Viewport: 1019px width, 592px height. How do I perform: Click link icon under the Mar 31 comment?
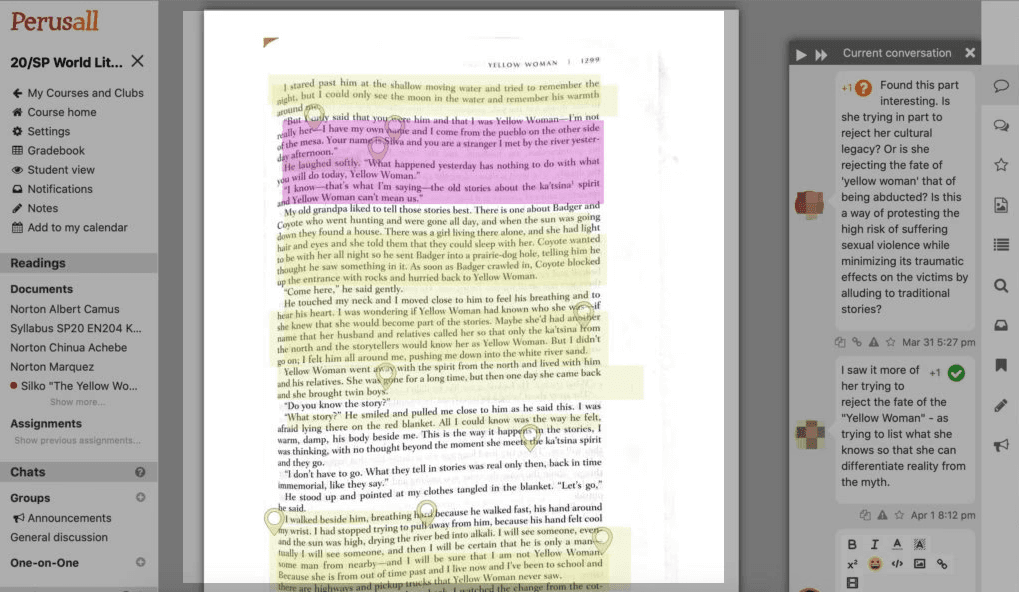tap(857, 342)
